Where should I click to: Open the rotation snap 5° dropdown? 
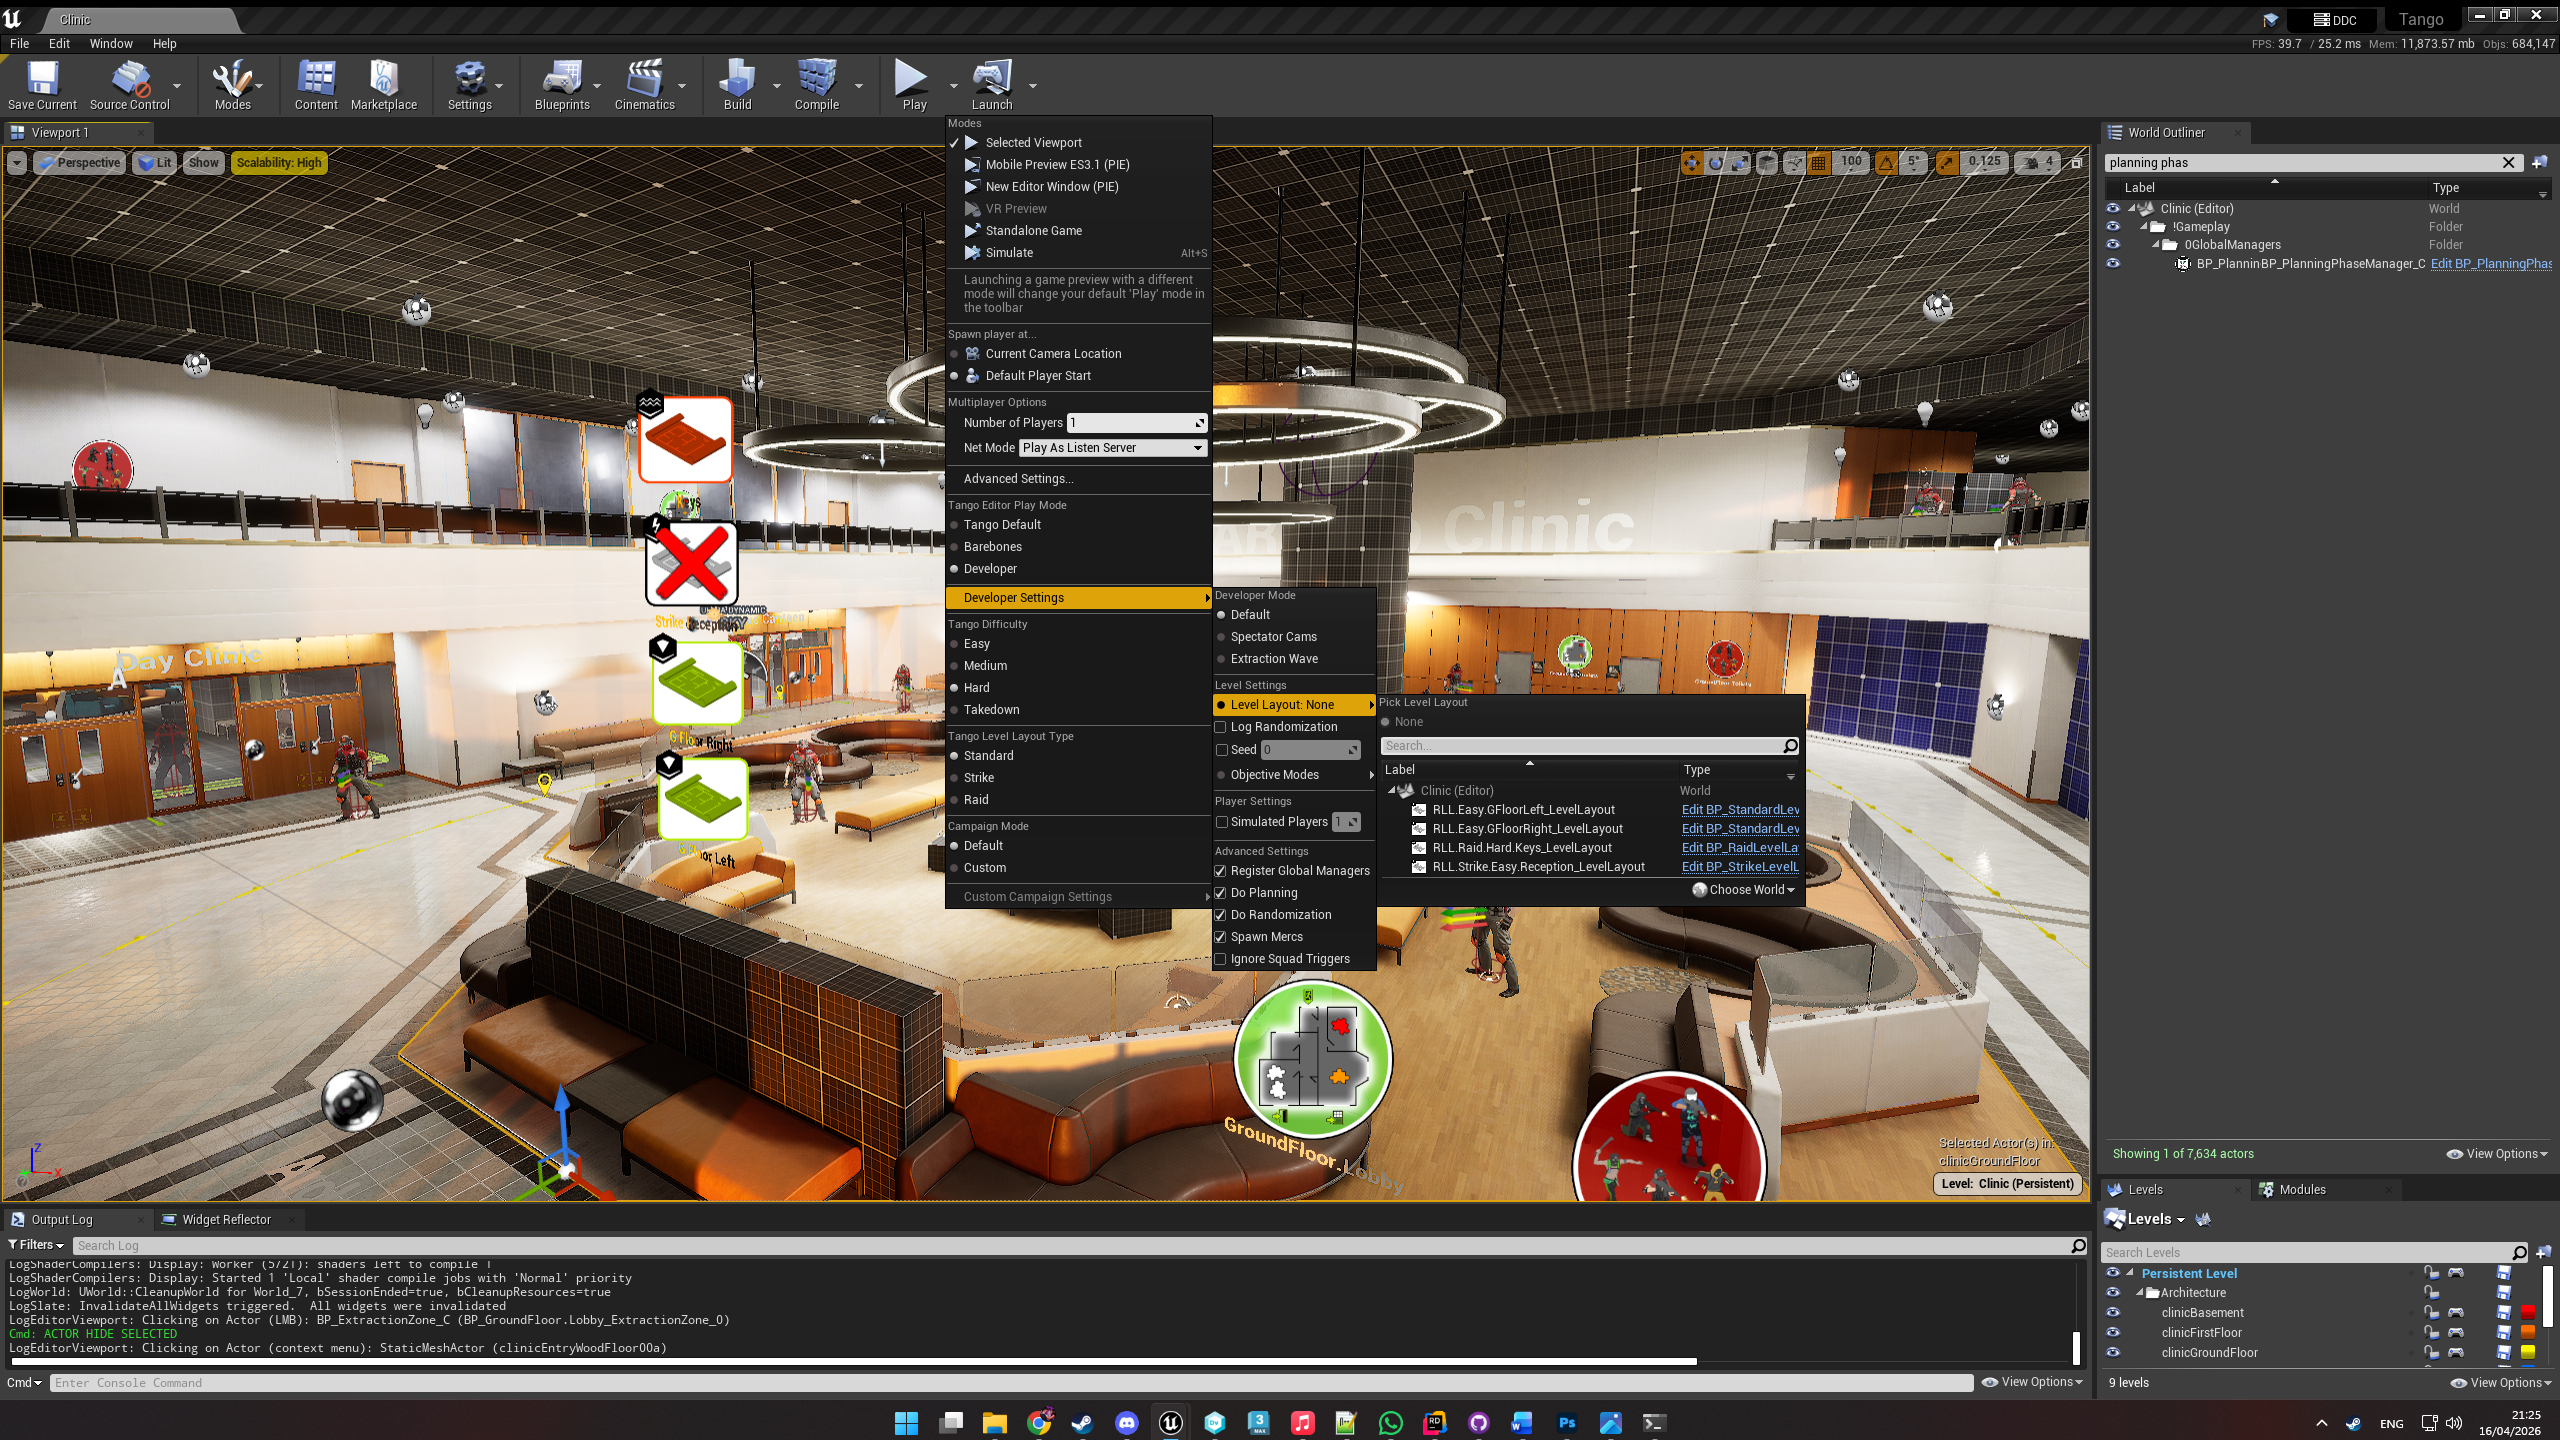click(1913, 162)
